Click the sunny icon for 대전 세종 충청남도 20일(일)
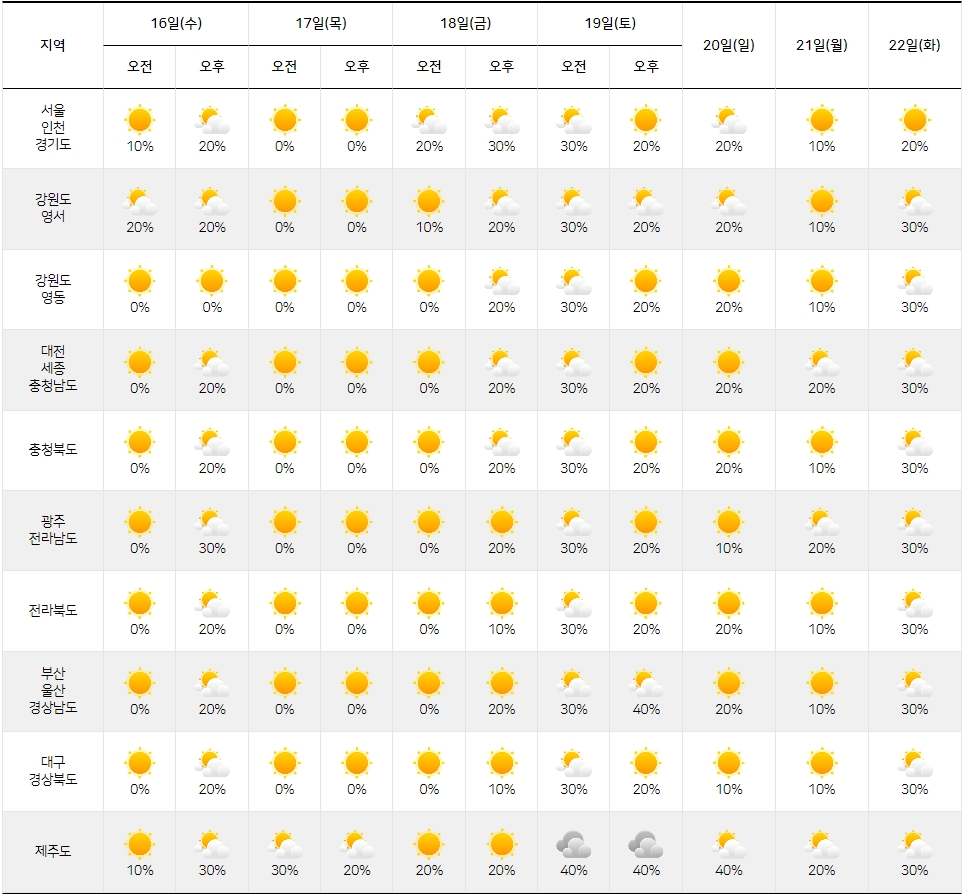The image size is (964, 896). click(729, 362)
